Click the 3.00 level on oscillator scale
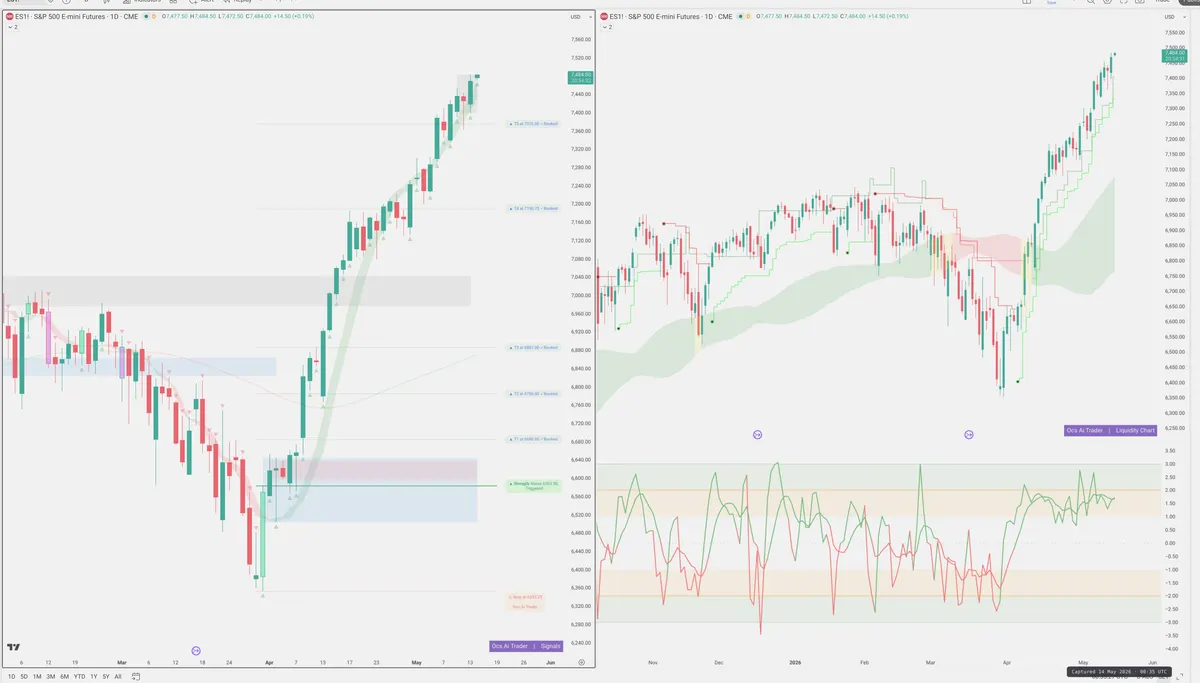This screenshot has width=1200, height=683. pyautogui.click(x=1170, y=464)
